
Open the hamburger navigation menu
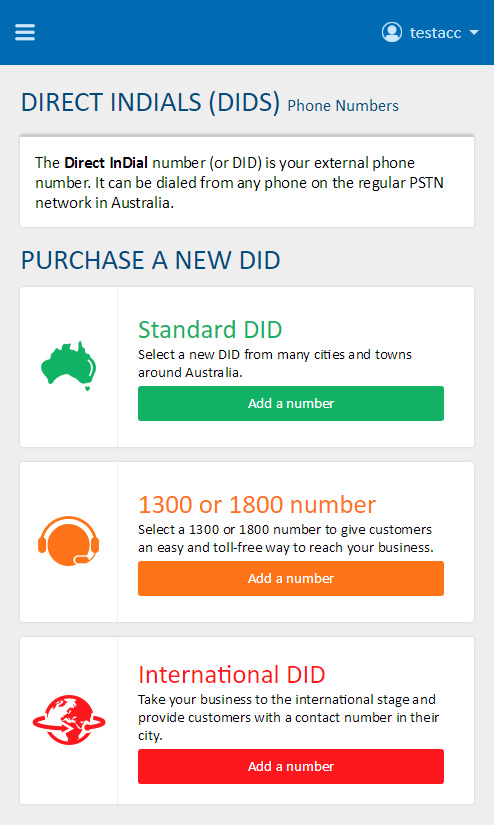pyautogui.click(x=25, y=33)
